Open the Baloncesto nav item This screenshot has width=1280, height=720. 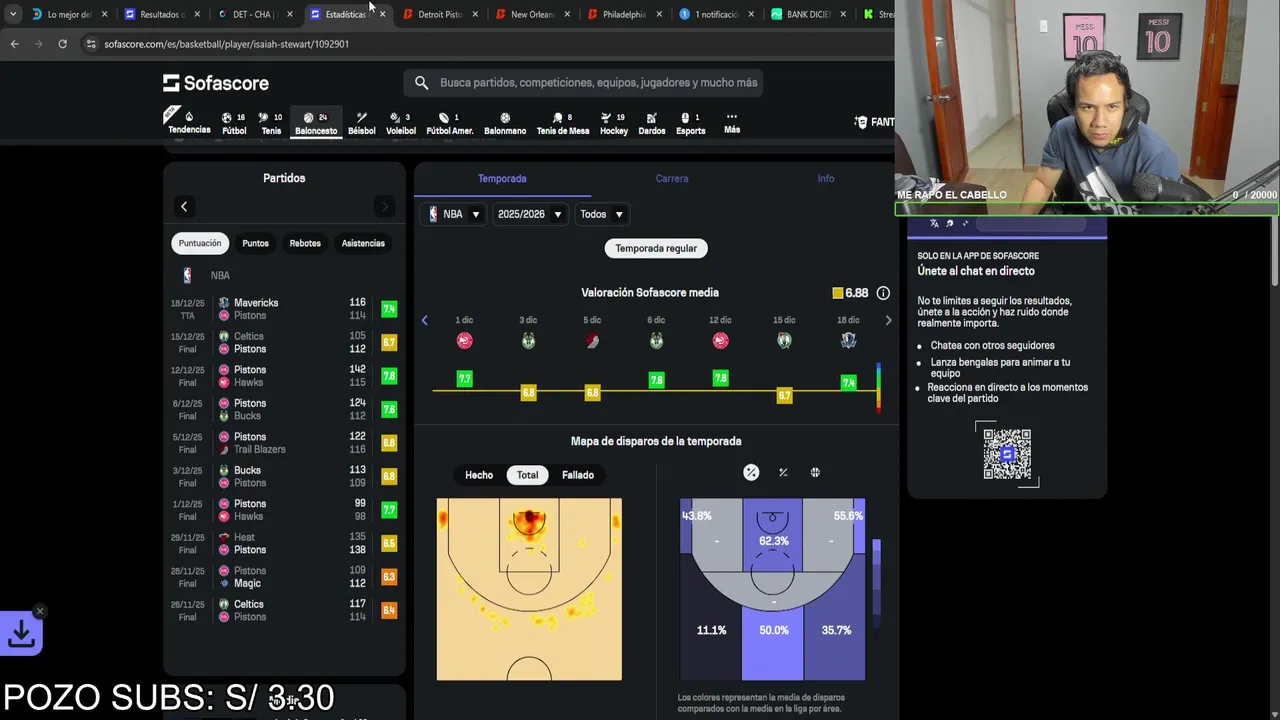(316, 123)
